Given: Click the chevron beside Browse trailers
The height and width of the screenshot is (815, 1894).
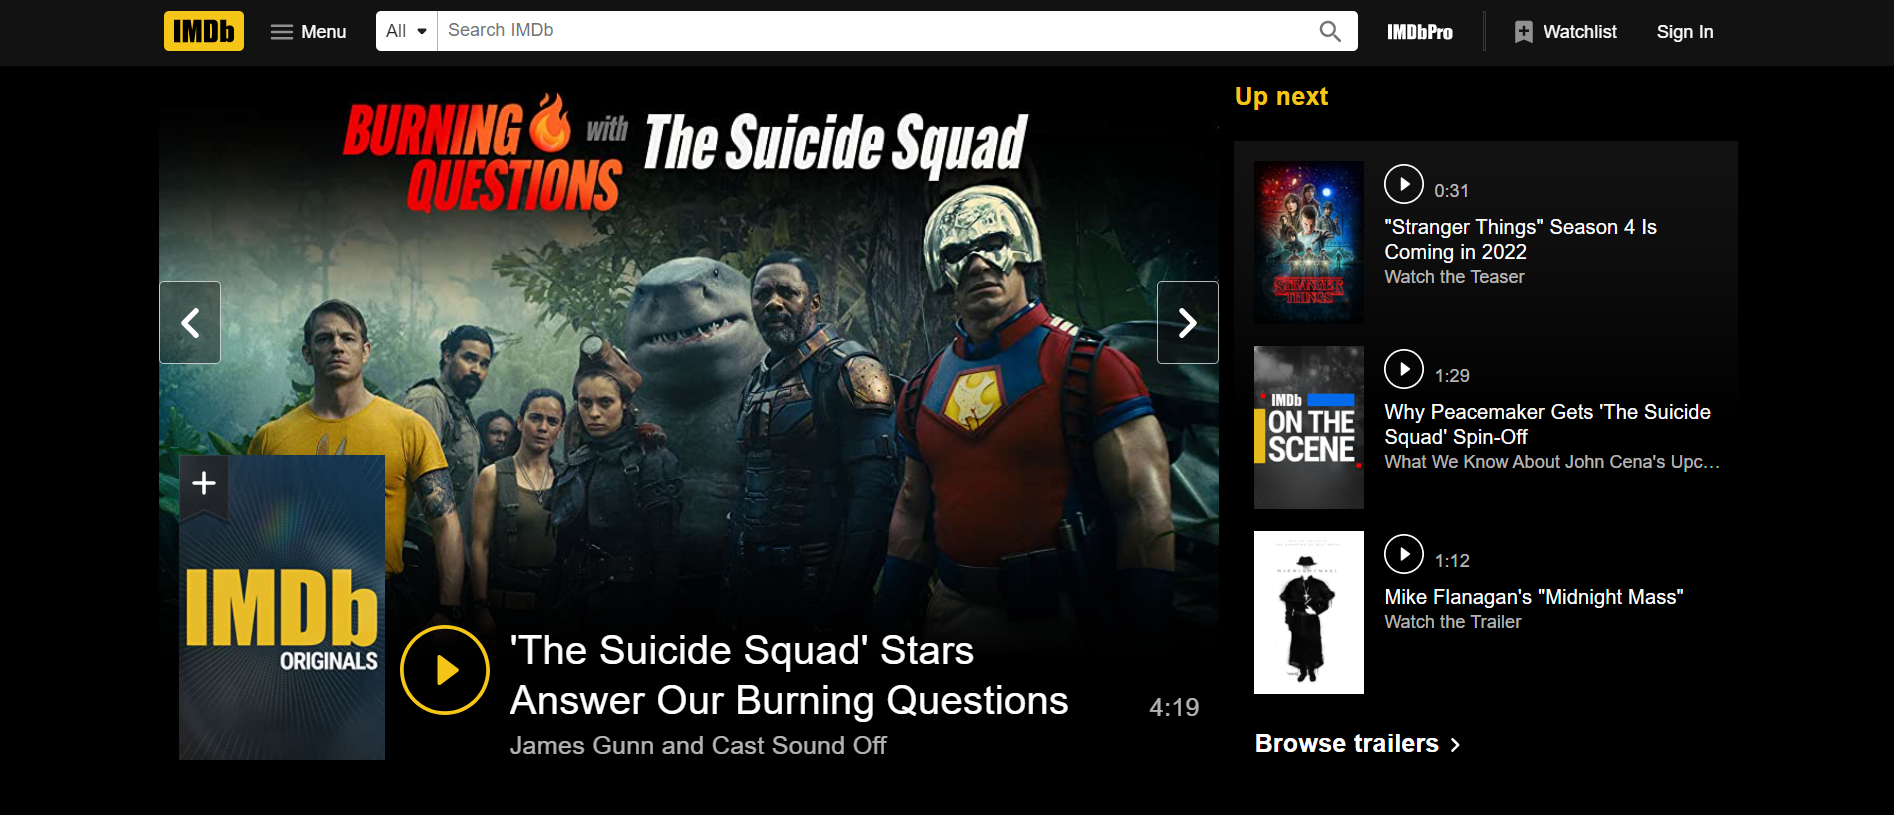Looking at the screenshot, I should (x=1455, y=745).
